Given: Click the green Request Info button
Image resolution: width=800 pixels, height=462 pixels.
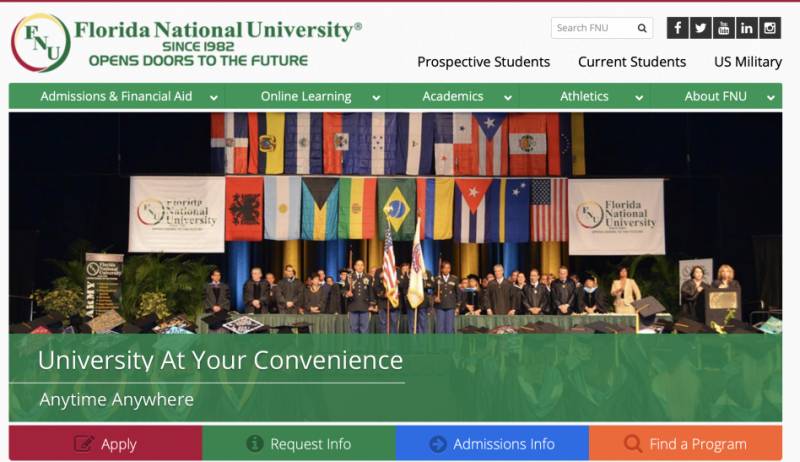Looking at the screenshot, I should click(299, 443).
